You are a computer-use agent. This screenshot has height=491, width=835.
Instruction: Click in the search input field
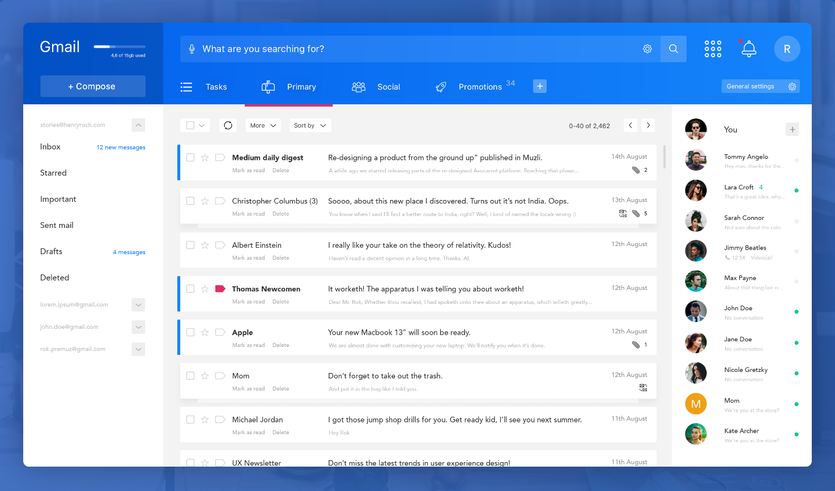(418, 49)
